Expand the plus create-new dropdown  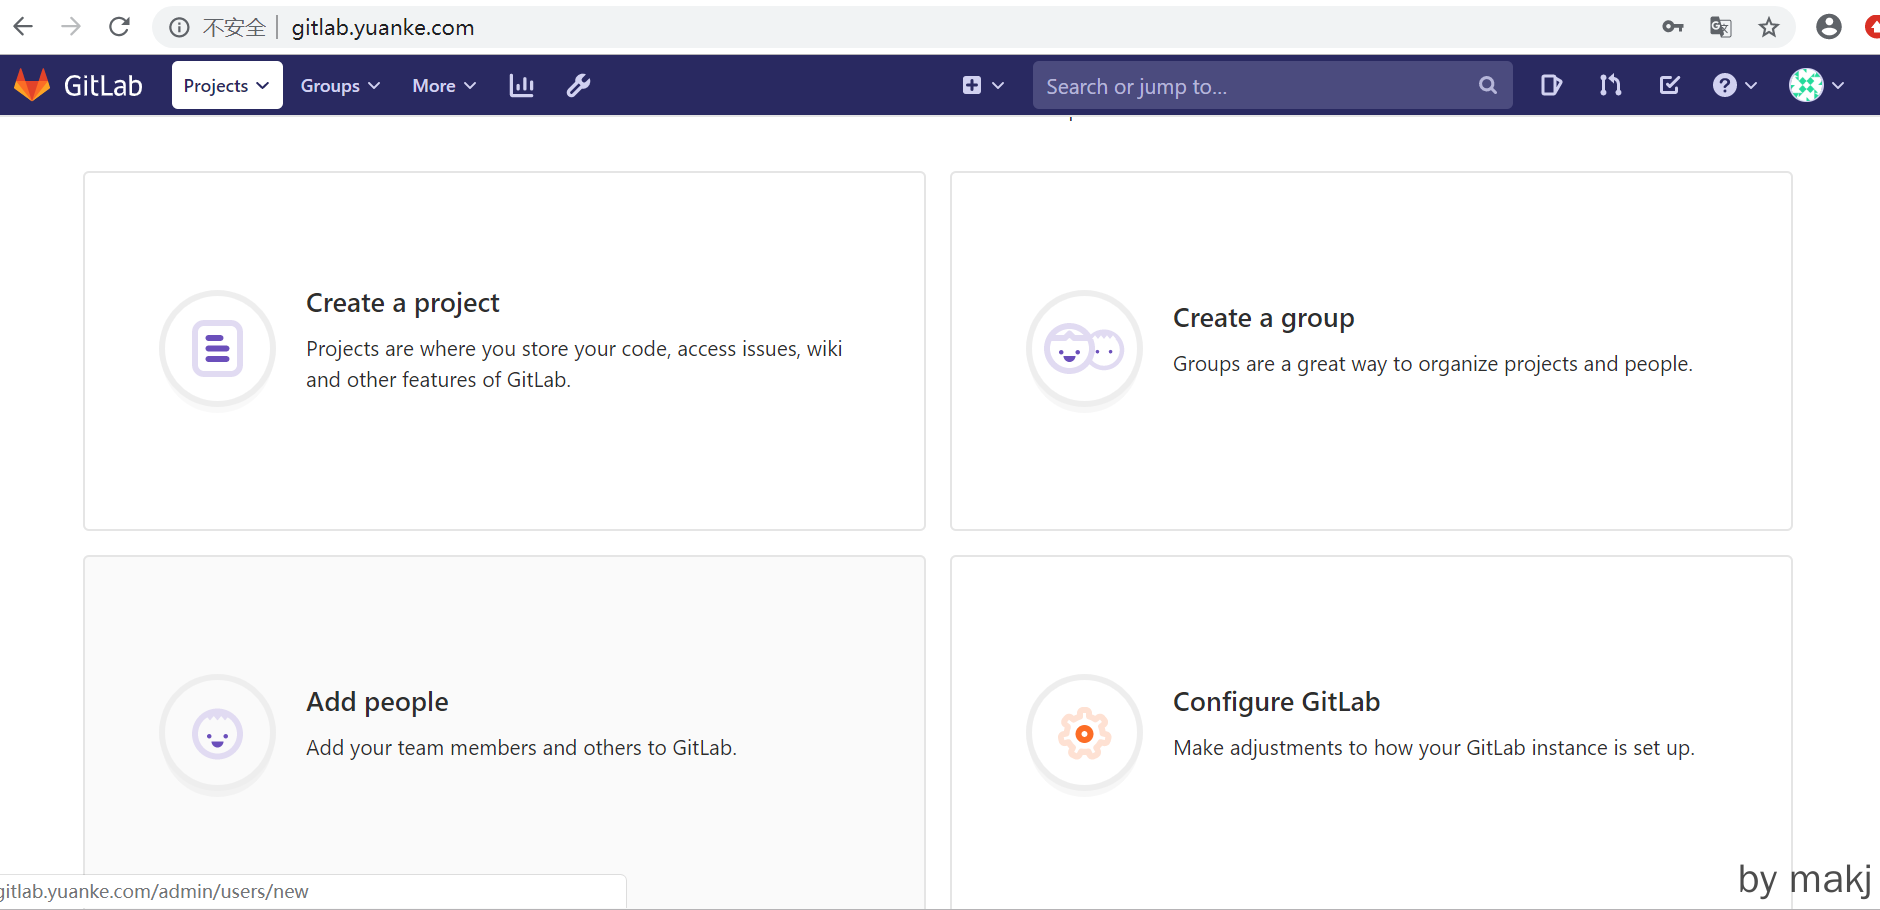click(x=982, y=86)
